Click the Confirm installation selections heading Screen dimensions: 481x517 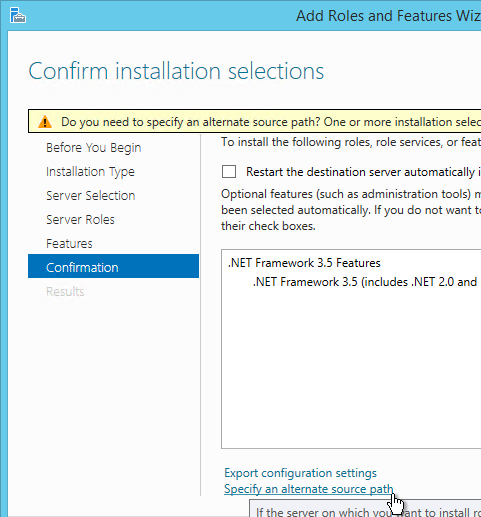(x=176, y=71)
